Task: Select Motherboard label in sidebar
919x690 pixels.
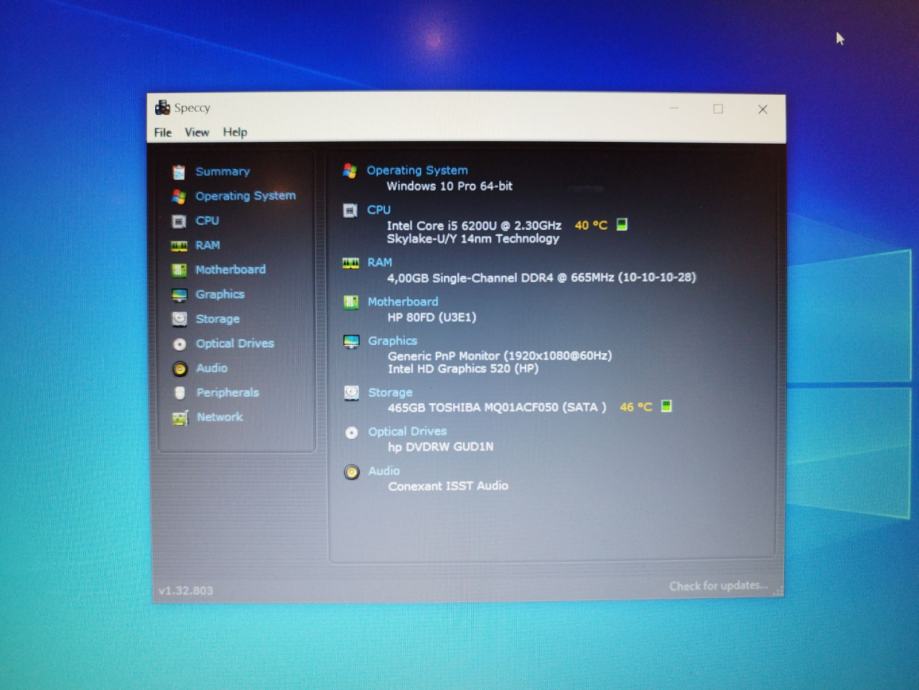Action: (x=230, y=270)
